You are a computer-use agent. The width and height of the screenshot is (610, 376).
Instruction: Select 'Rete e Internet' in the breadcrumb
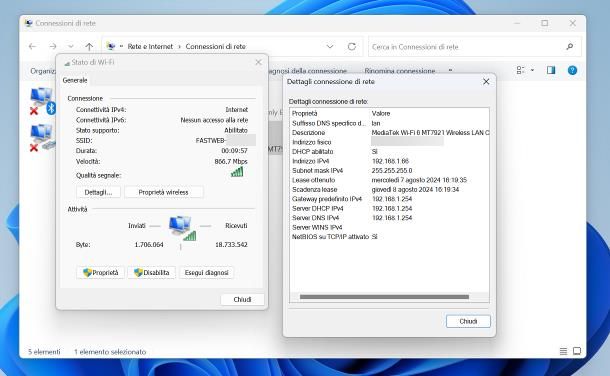click(x=150, y=47)
